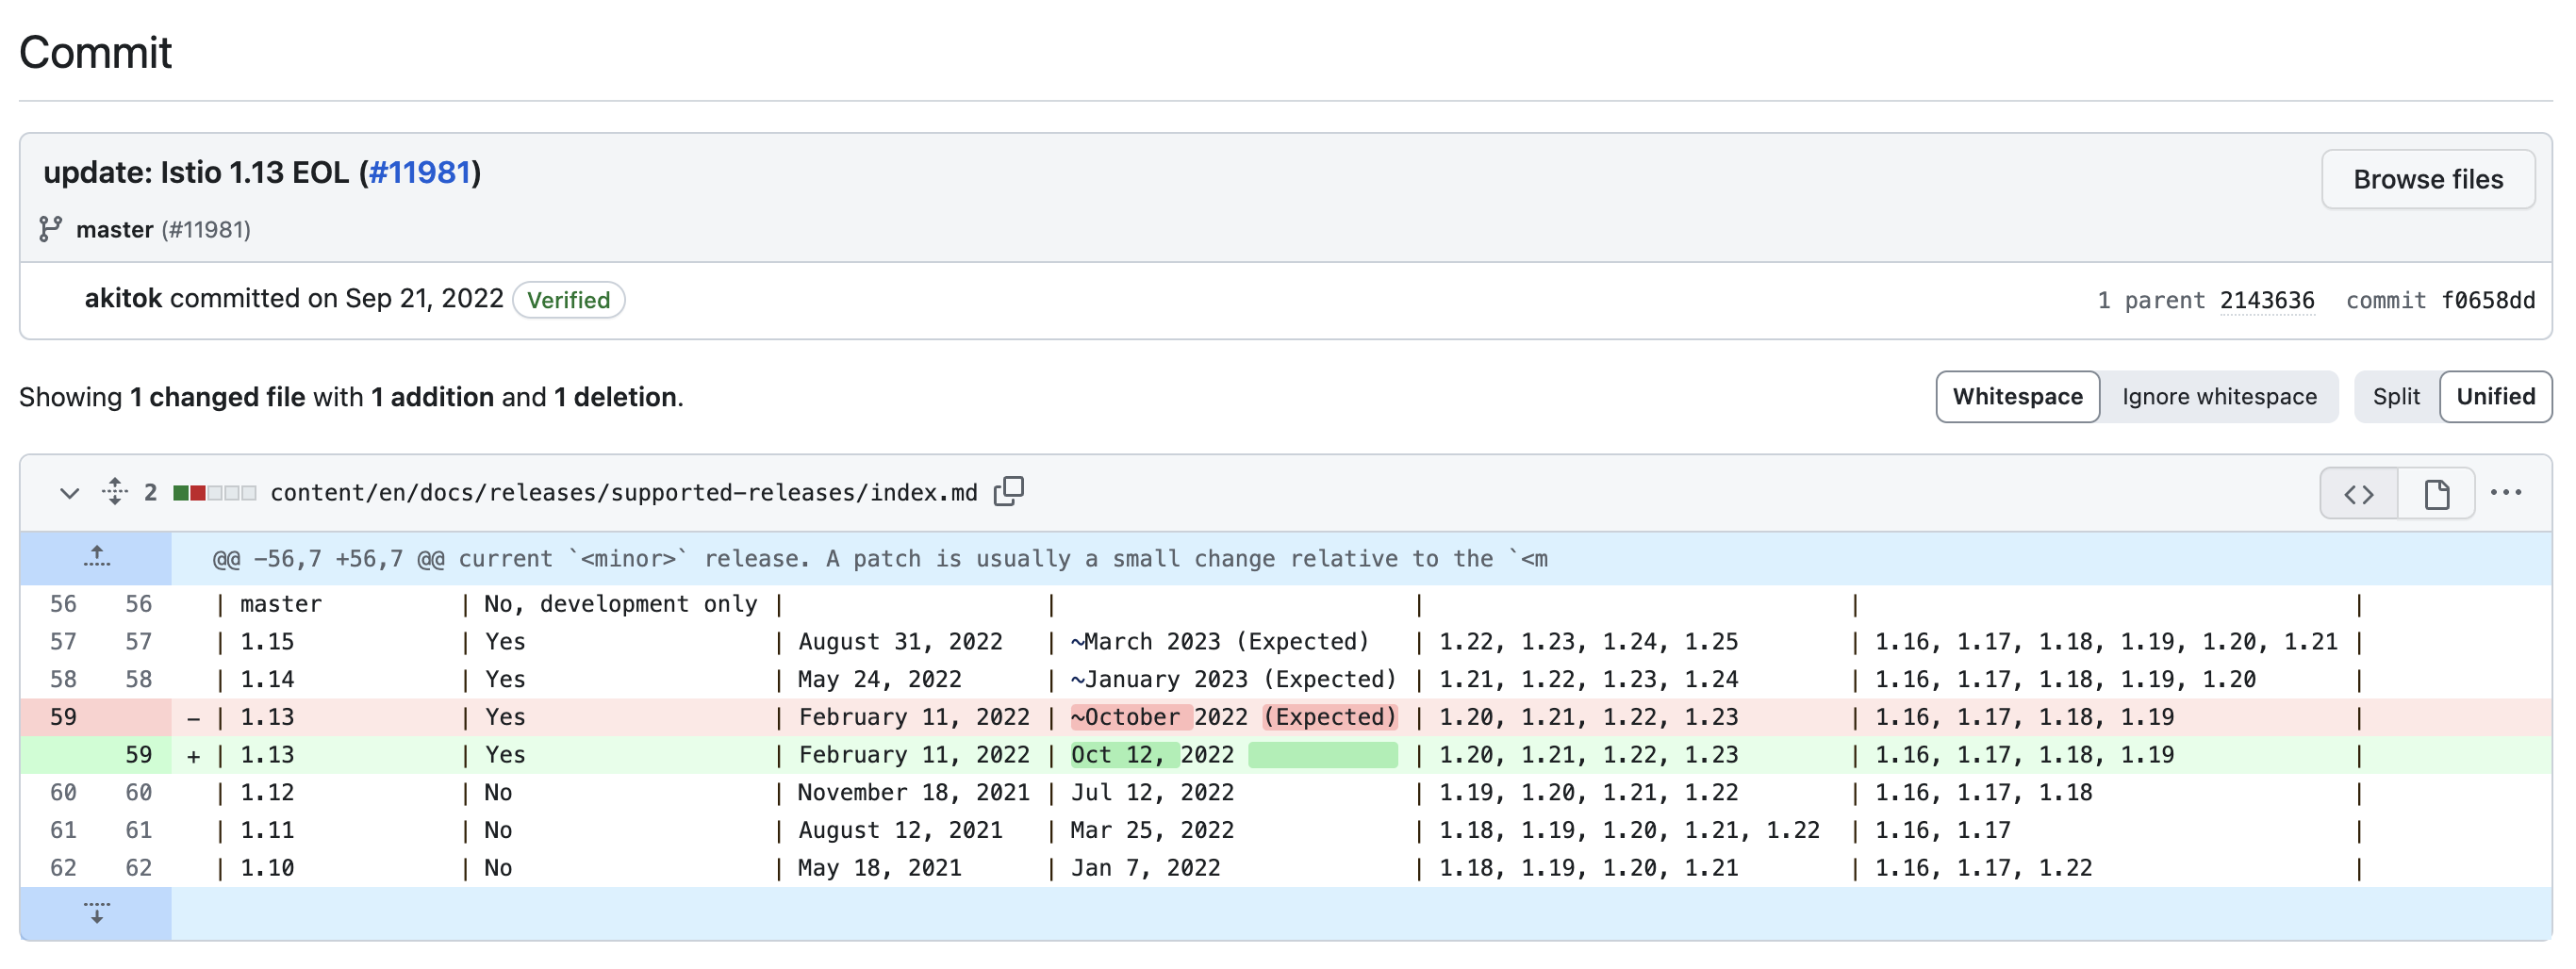The image size is (2576, 969).
Task: Switch to Unified diff view
Action: (x=2495, y=396)
